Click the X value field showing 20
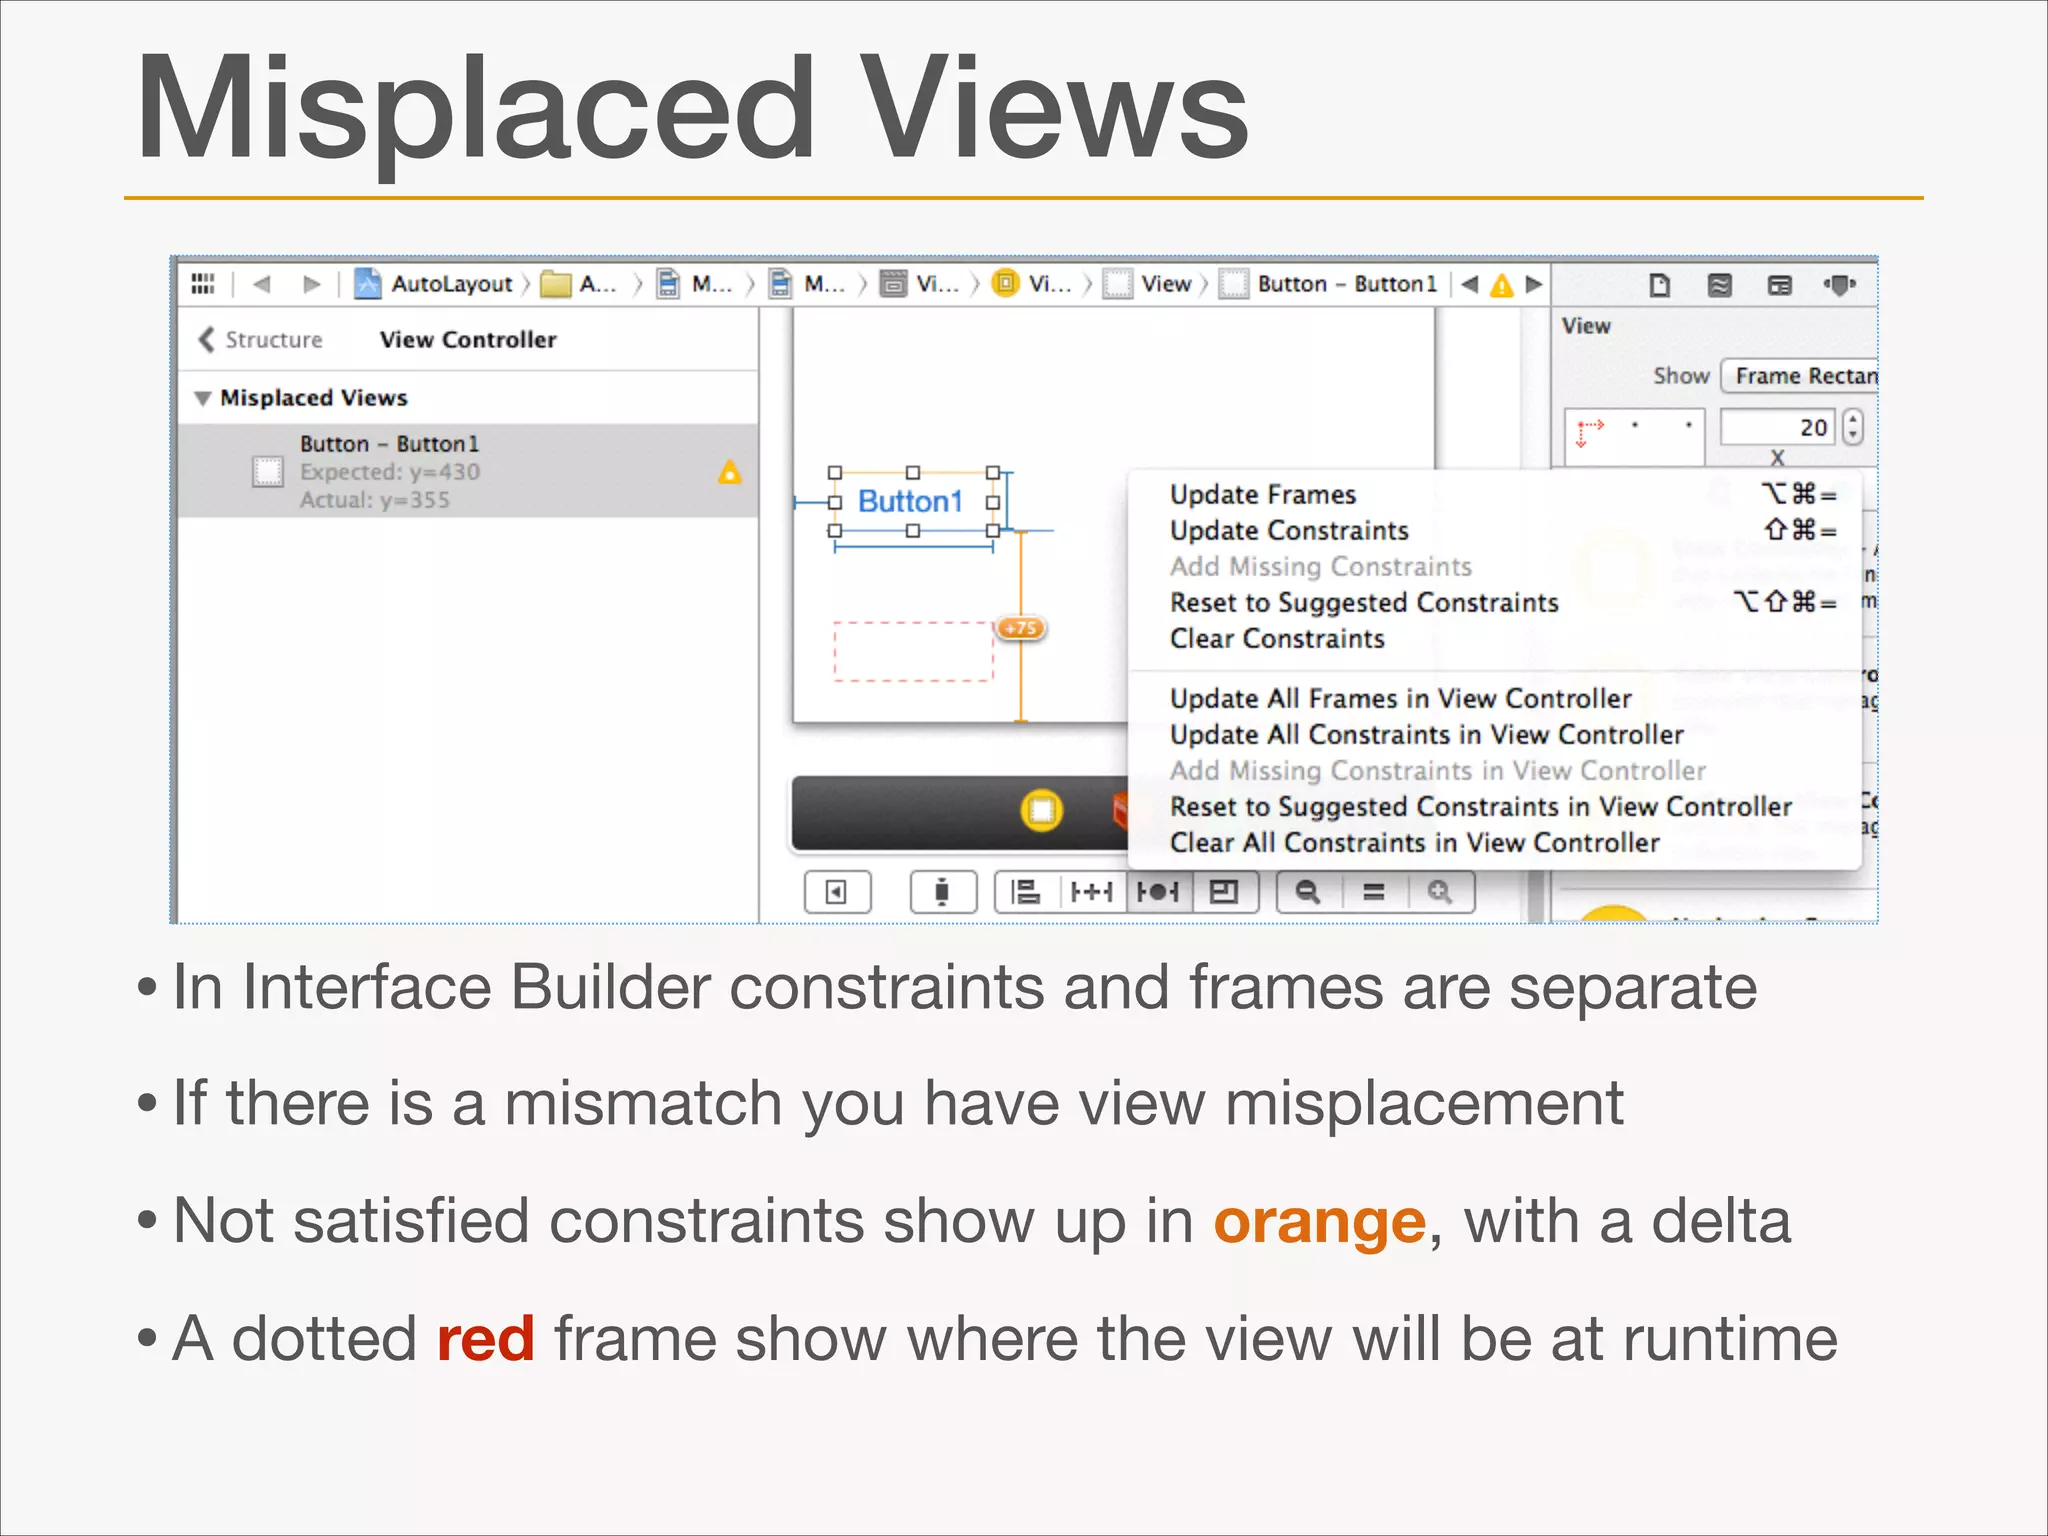The width and height of the screenshot is (2048, 1536). point(1777,427)
